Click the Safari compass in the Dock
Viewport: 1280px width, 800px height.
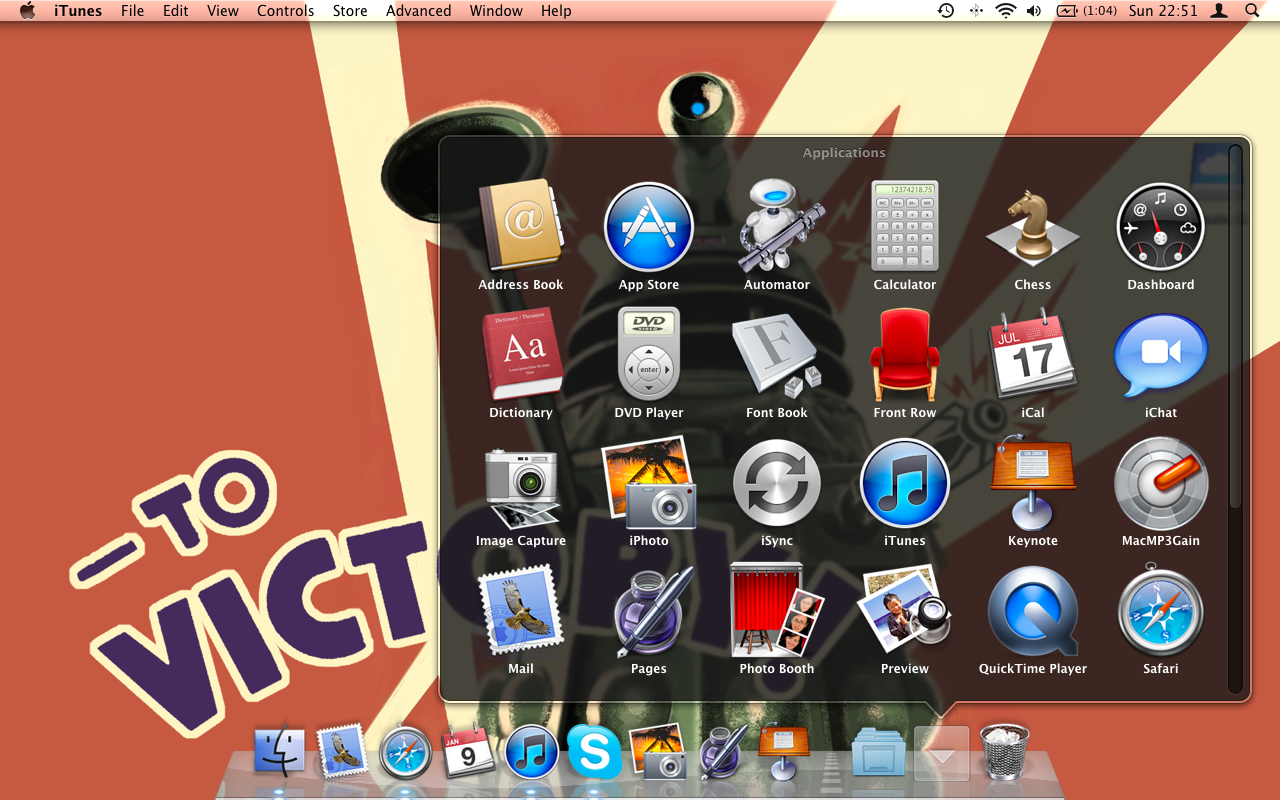[x=405, y=752]
